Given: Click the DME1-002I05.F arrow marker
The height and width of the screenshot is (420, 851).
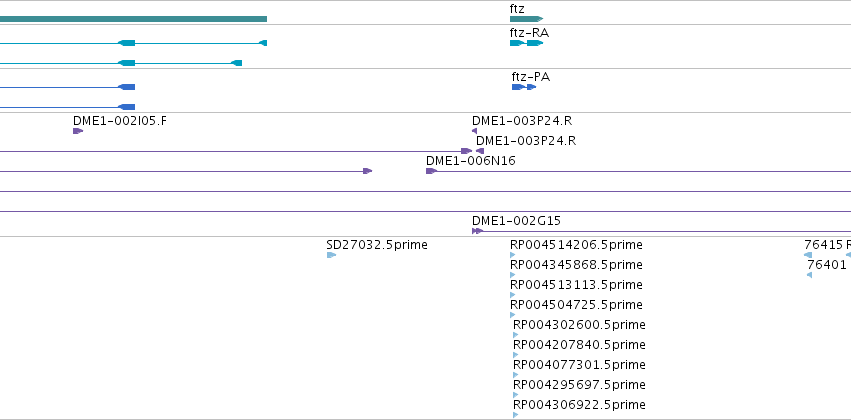Looking at the screenshot, I should point(78,131).
